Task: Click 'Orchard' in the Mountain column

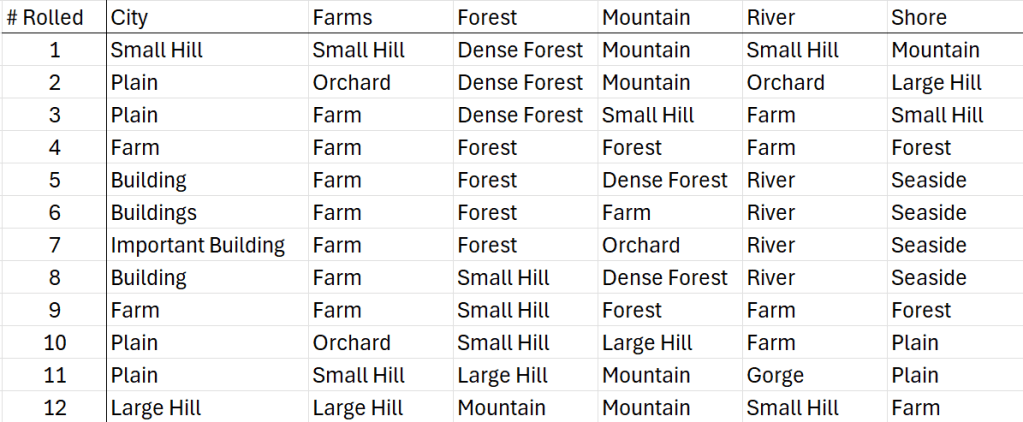Action: (x=641, y=245)
